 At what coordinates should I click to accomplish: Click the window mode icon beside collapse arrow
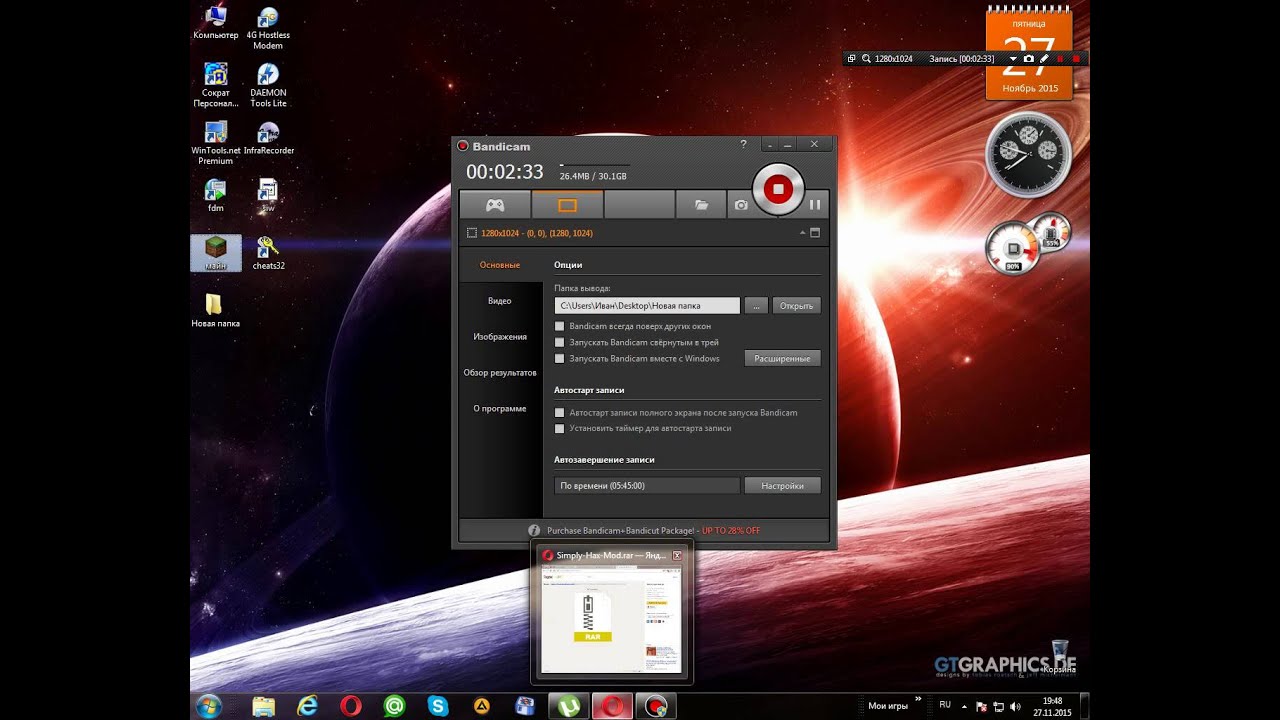[815, 233]
